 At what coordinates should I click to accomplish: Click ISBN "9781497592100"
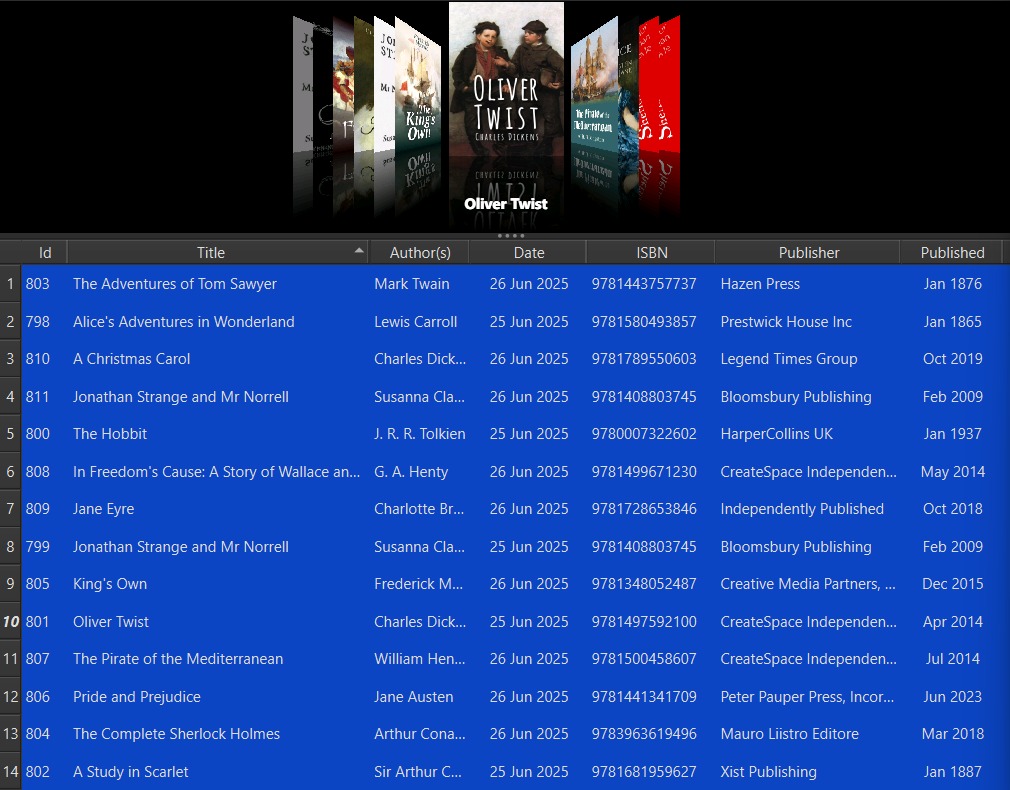[644, 622]
